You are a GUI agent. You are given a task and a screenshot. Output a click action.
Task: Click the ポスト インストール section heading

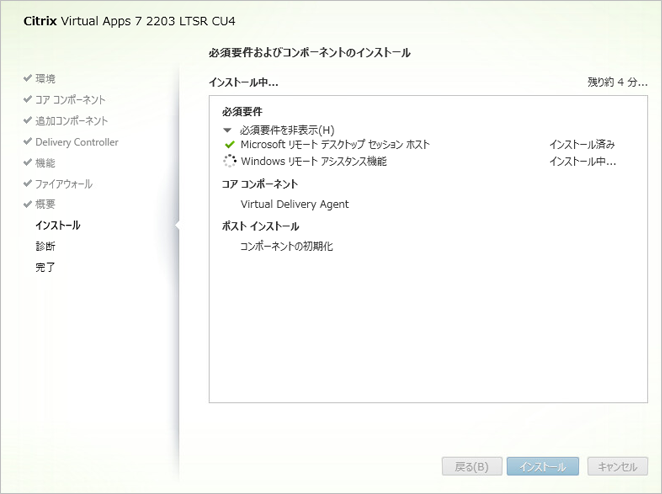(x=260, y=226)
